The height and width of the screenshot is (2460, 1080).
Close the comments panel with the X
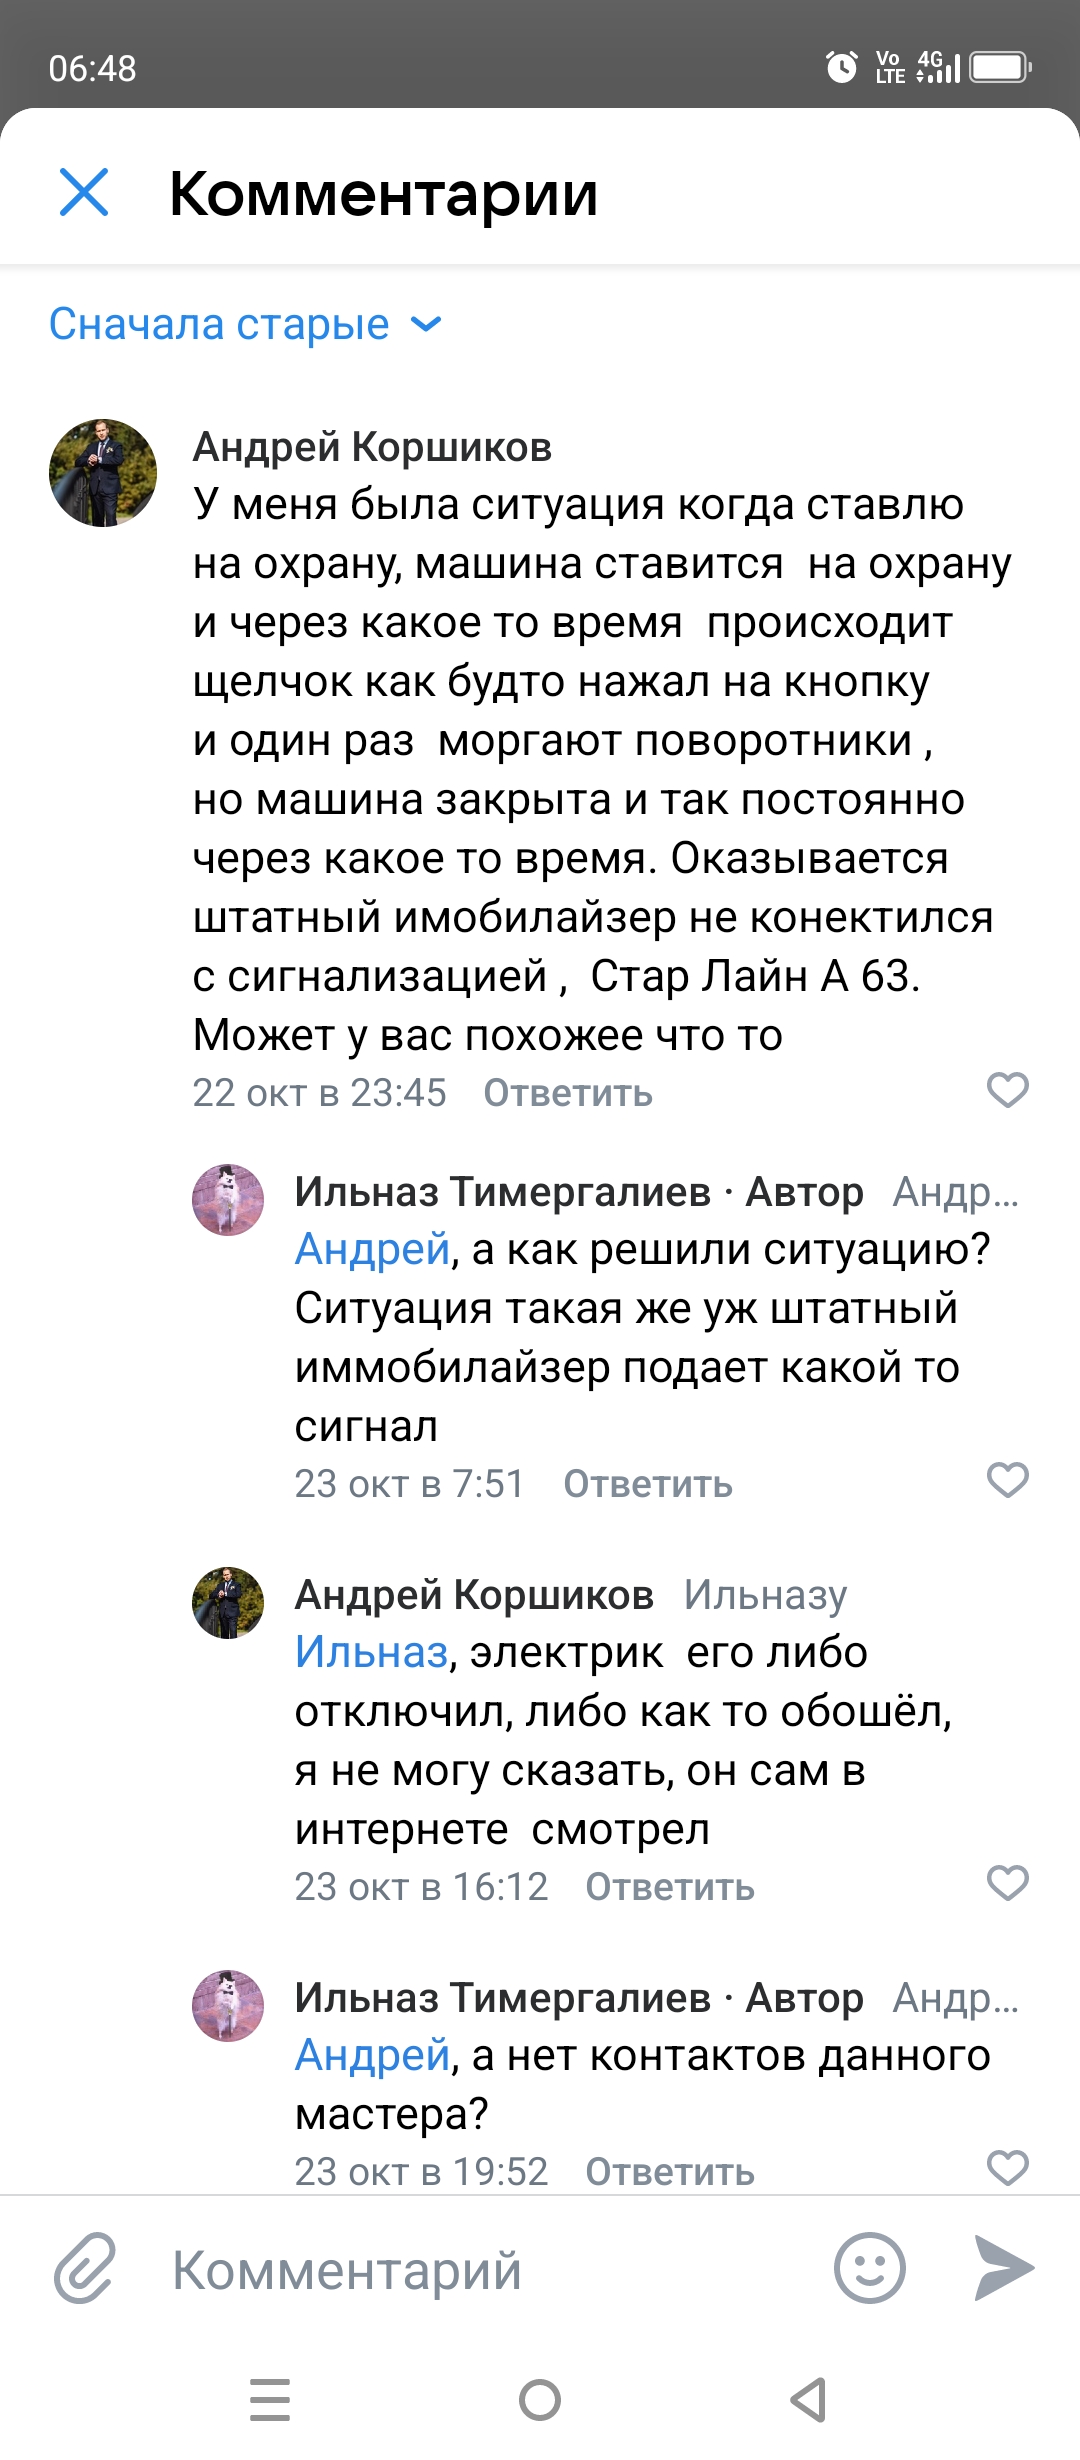tap(84, 192)
